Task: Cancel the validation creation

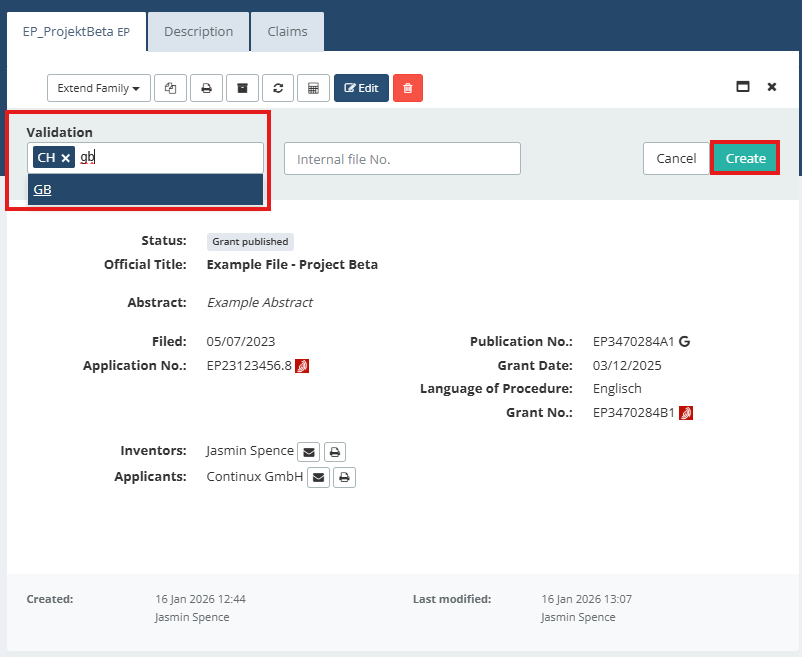Action: [676, 158]
